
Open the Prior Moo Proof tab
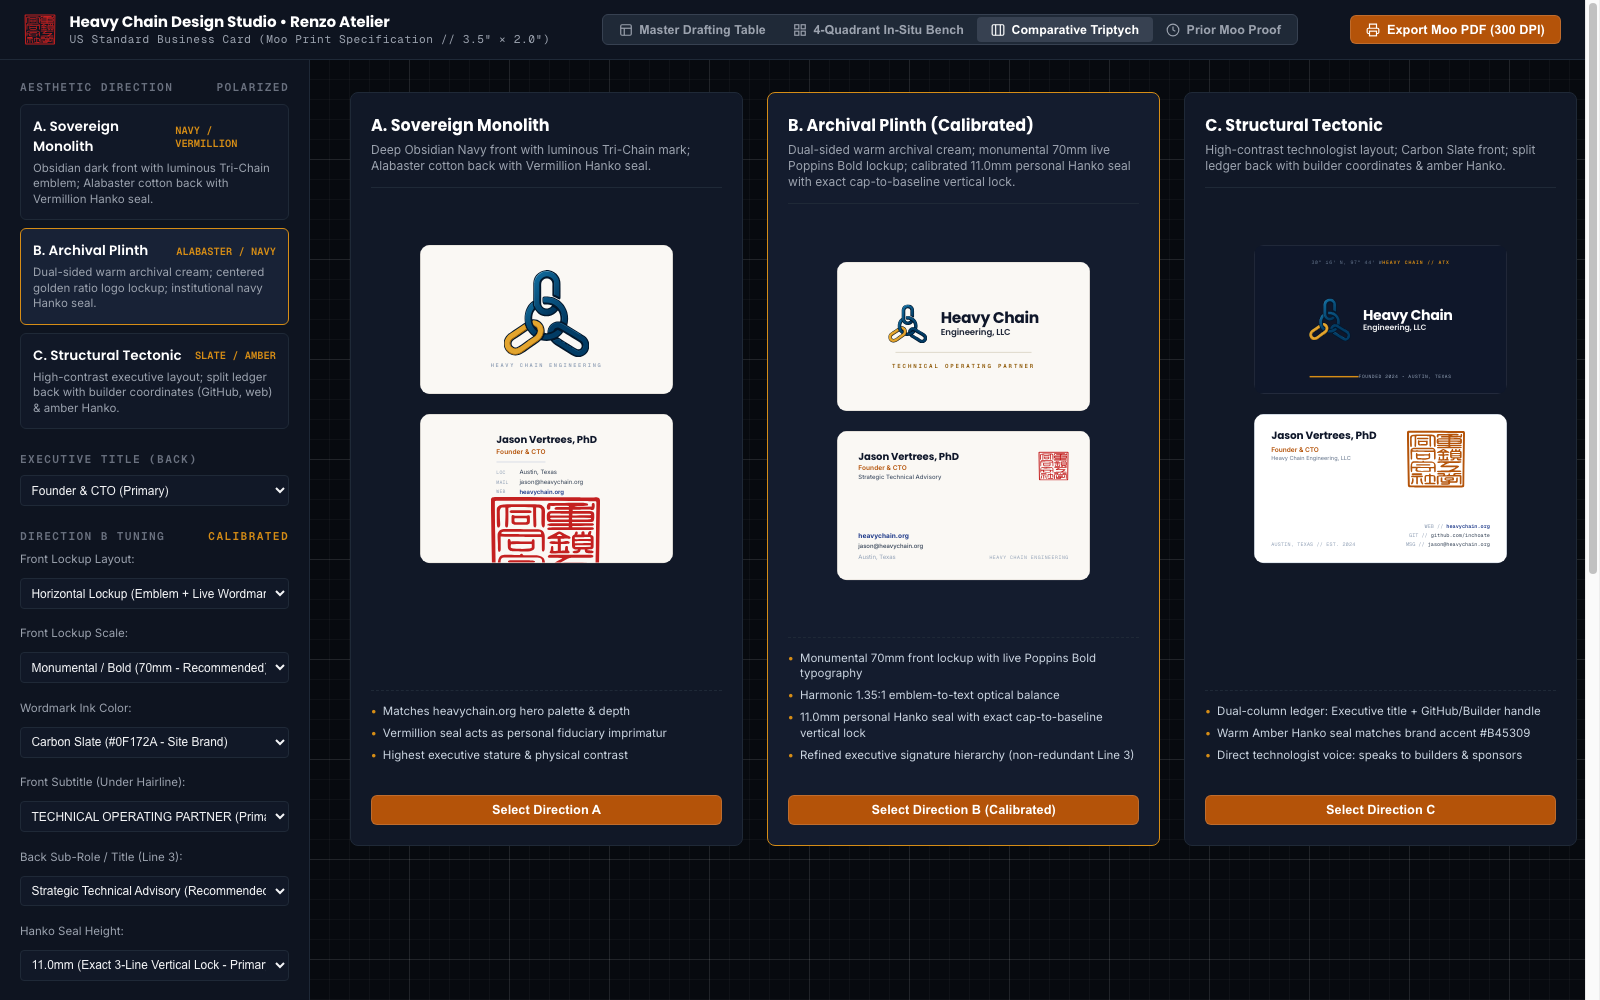(1224, 30)
